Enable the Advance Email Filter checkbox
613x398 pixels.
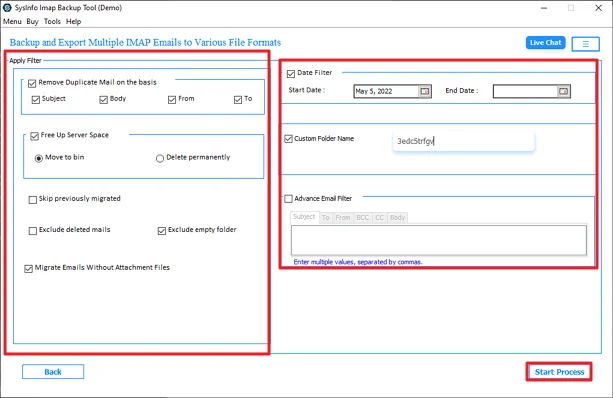(289, 199)
